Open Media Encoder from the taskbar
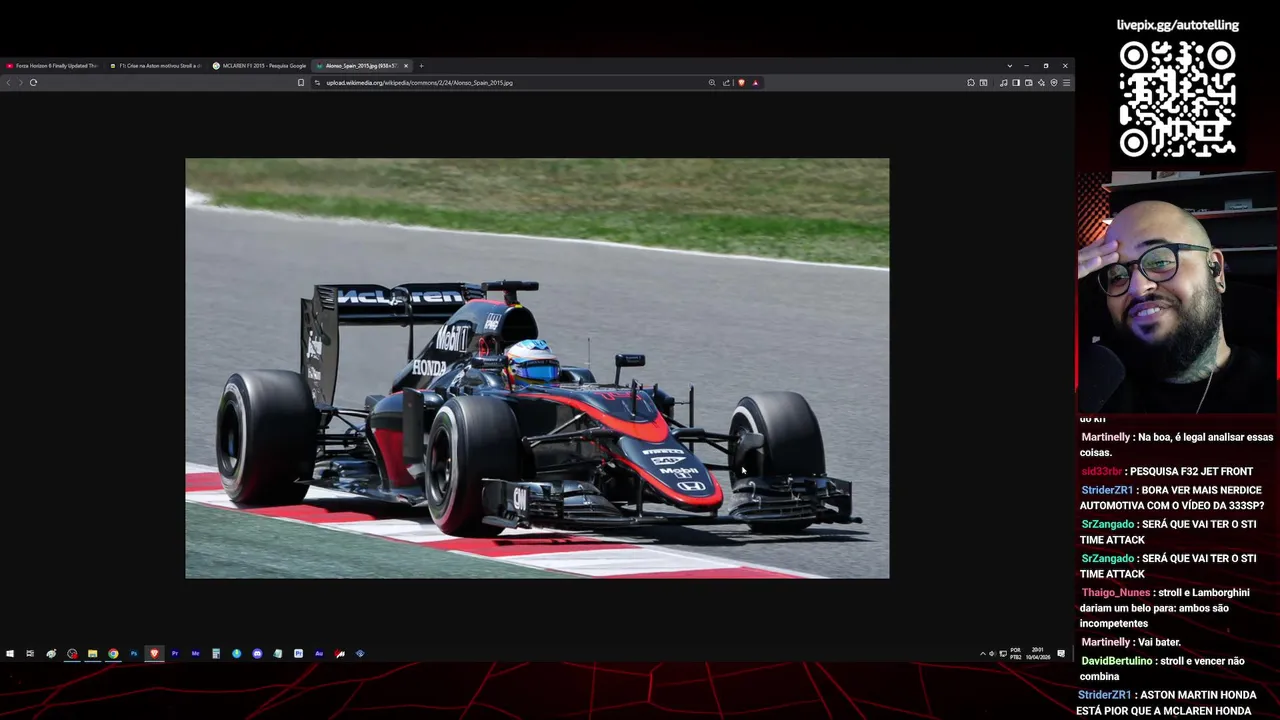Screen dimensions: 1280x720 point(195,653)
